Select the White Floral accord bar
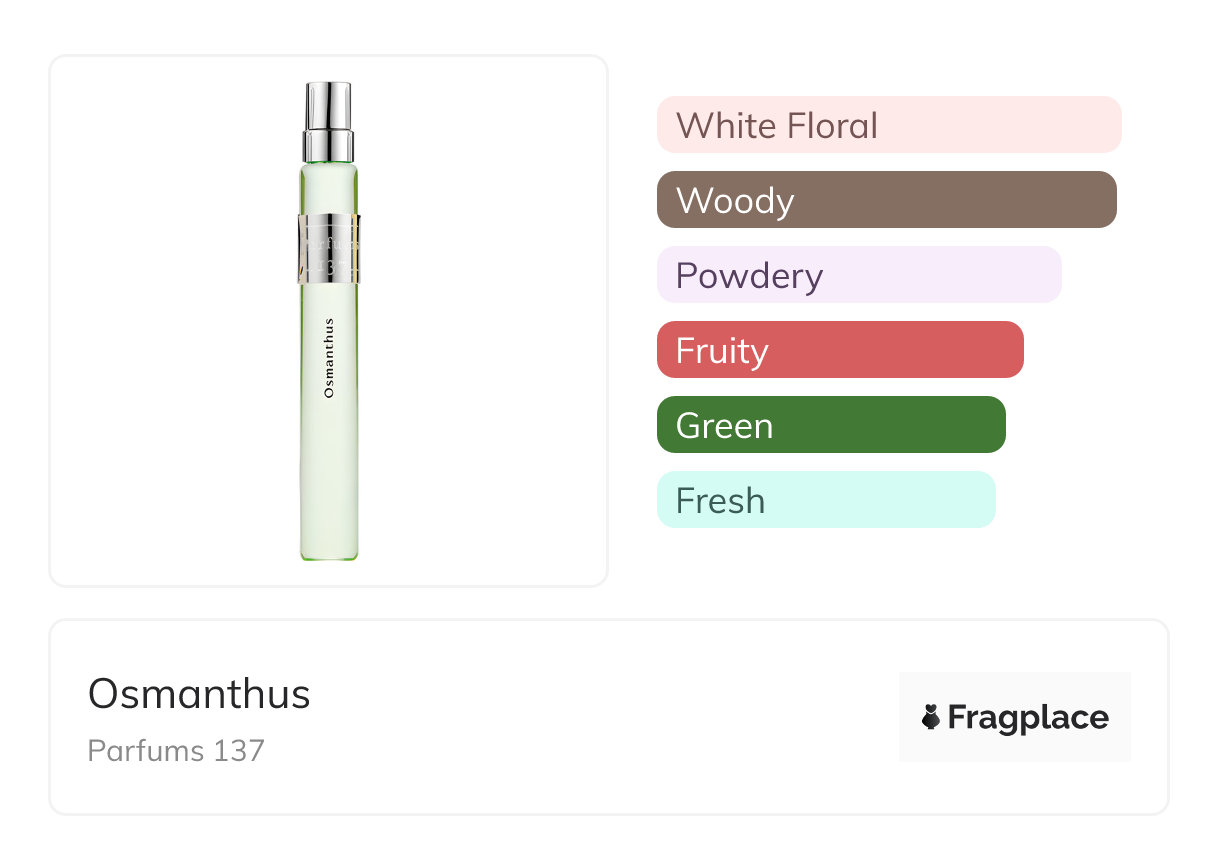 pyautogui.click(x=888, y=125)
